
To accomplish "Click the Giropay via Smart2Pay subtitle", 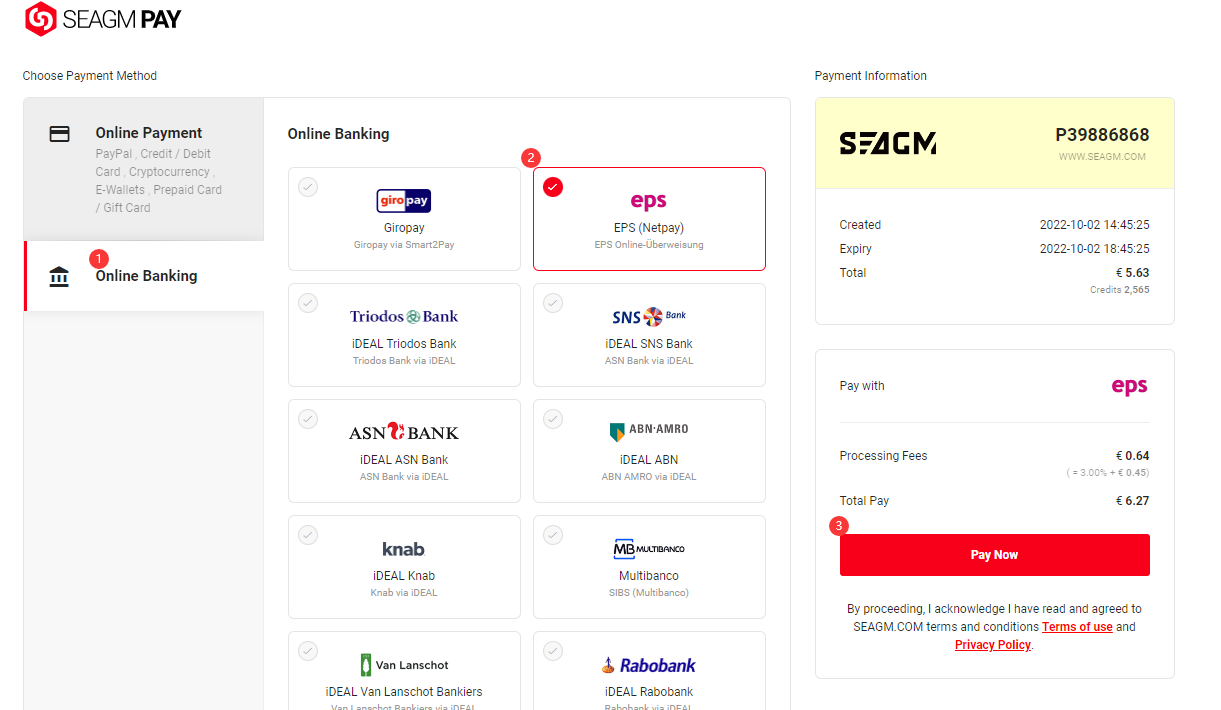I will [x=404, y=245].
